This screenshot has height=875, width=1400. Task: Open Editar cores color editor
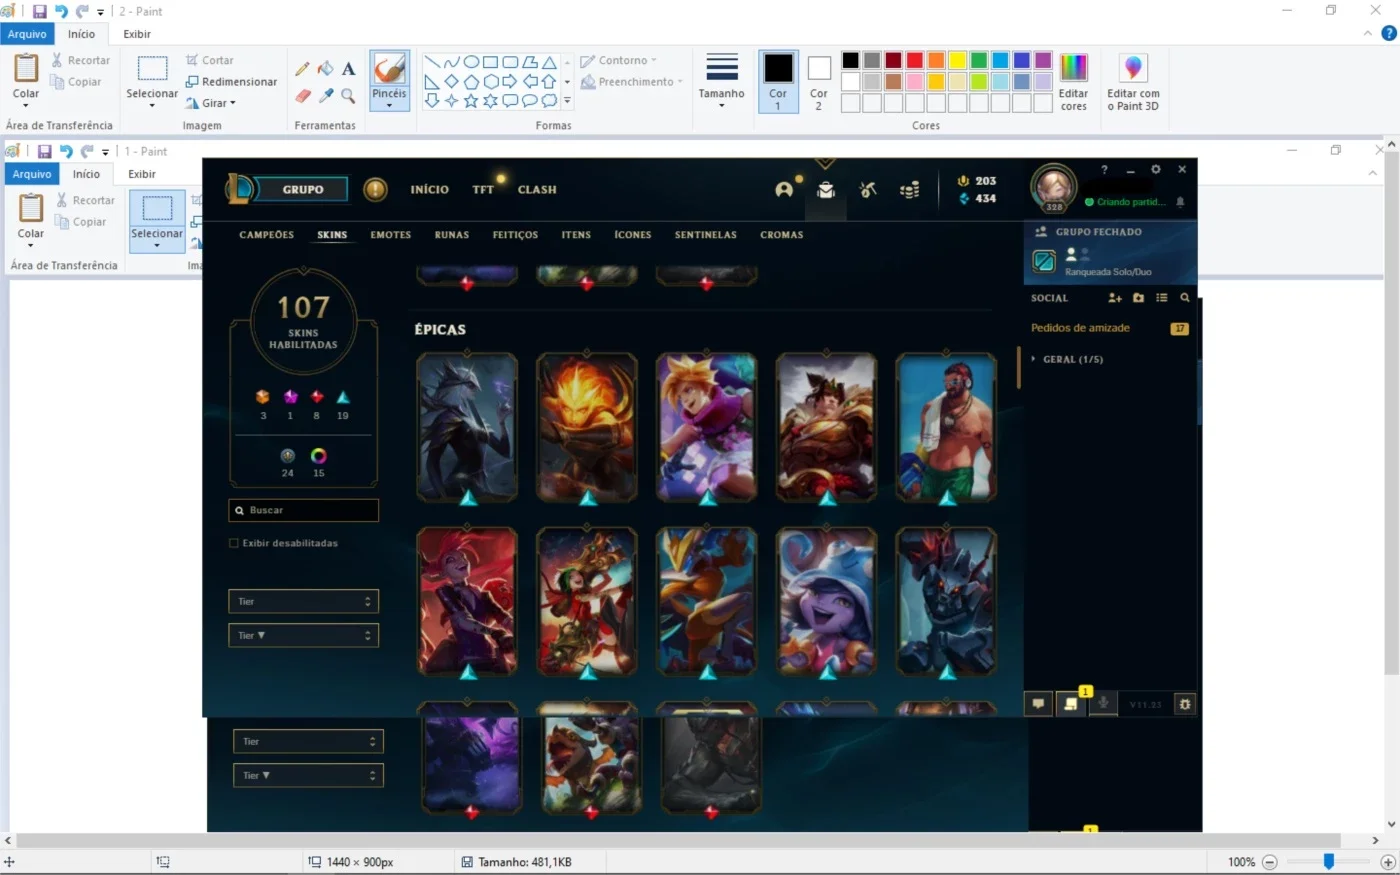(1073, 82)
